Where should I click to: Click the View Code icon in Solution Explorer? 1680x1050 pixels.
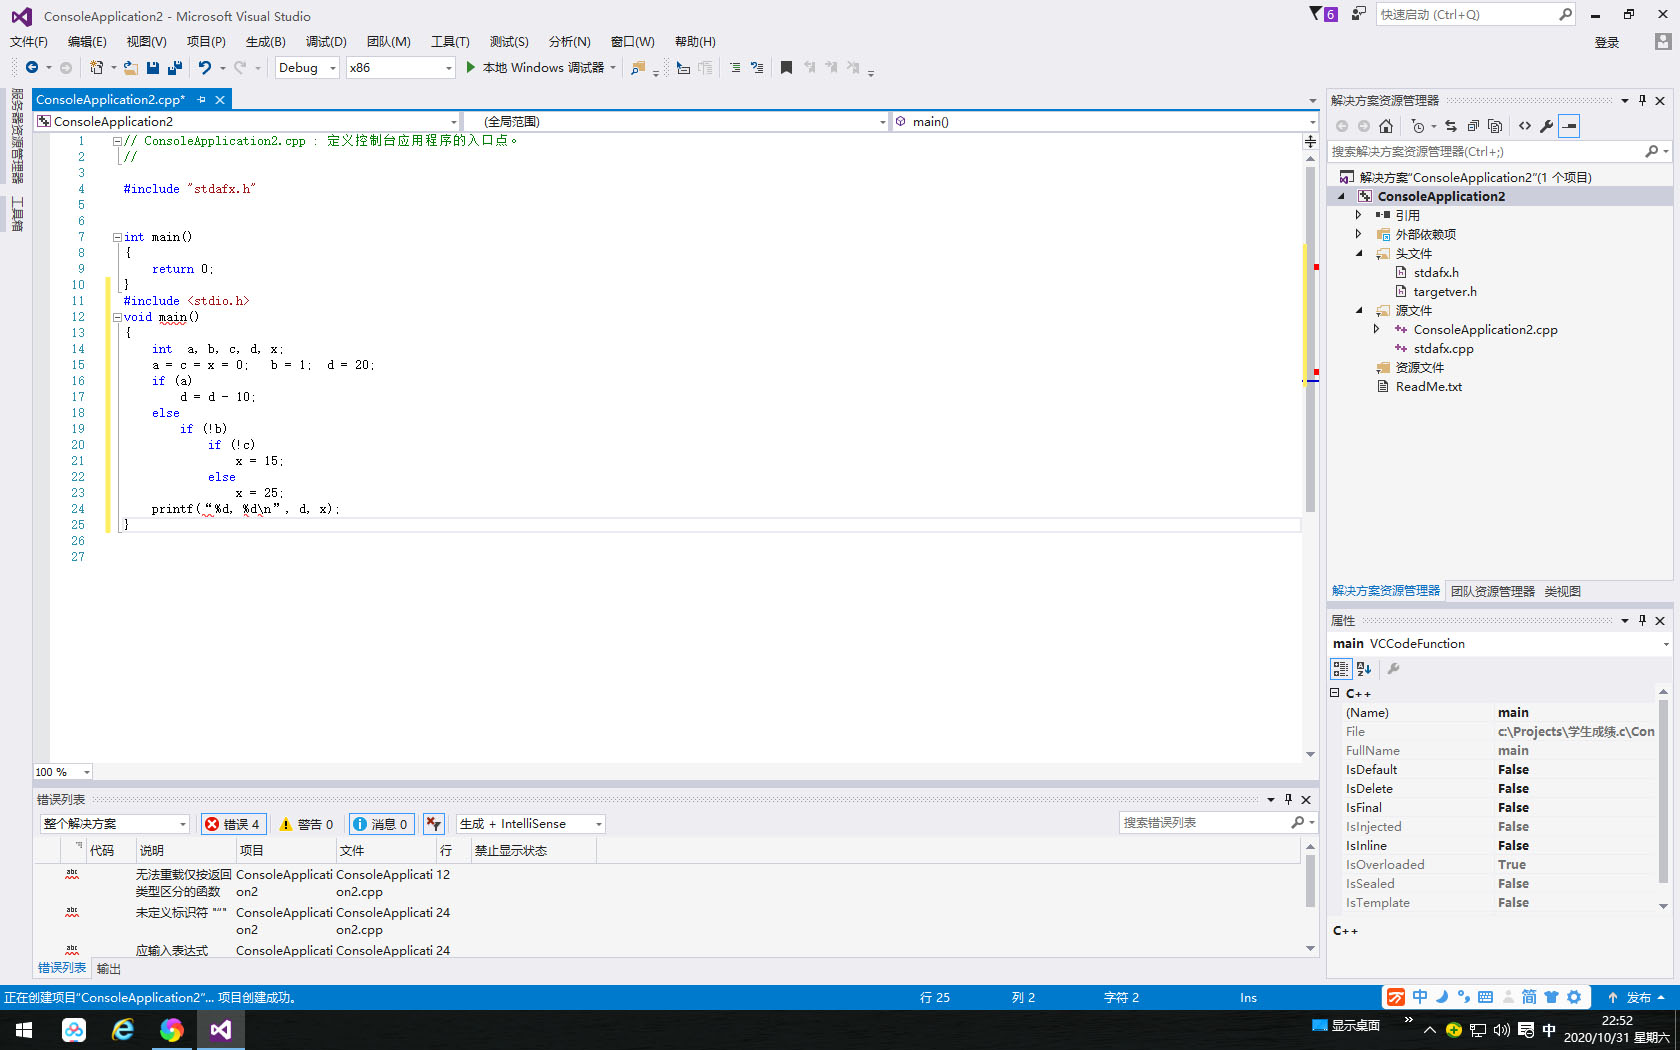click(x=1524, y=126)
